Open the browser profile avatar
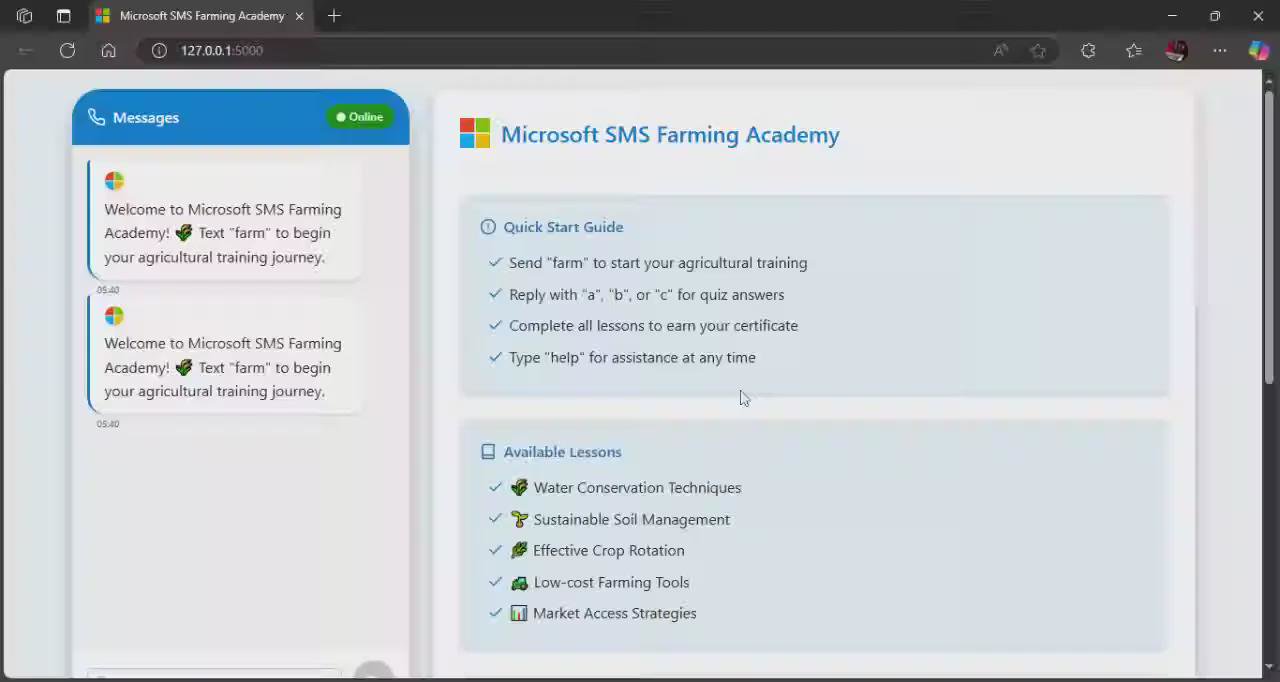The image size is (1280, 682). (x=1176, y=50)
